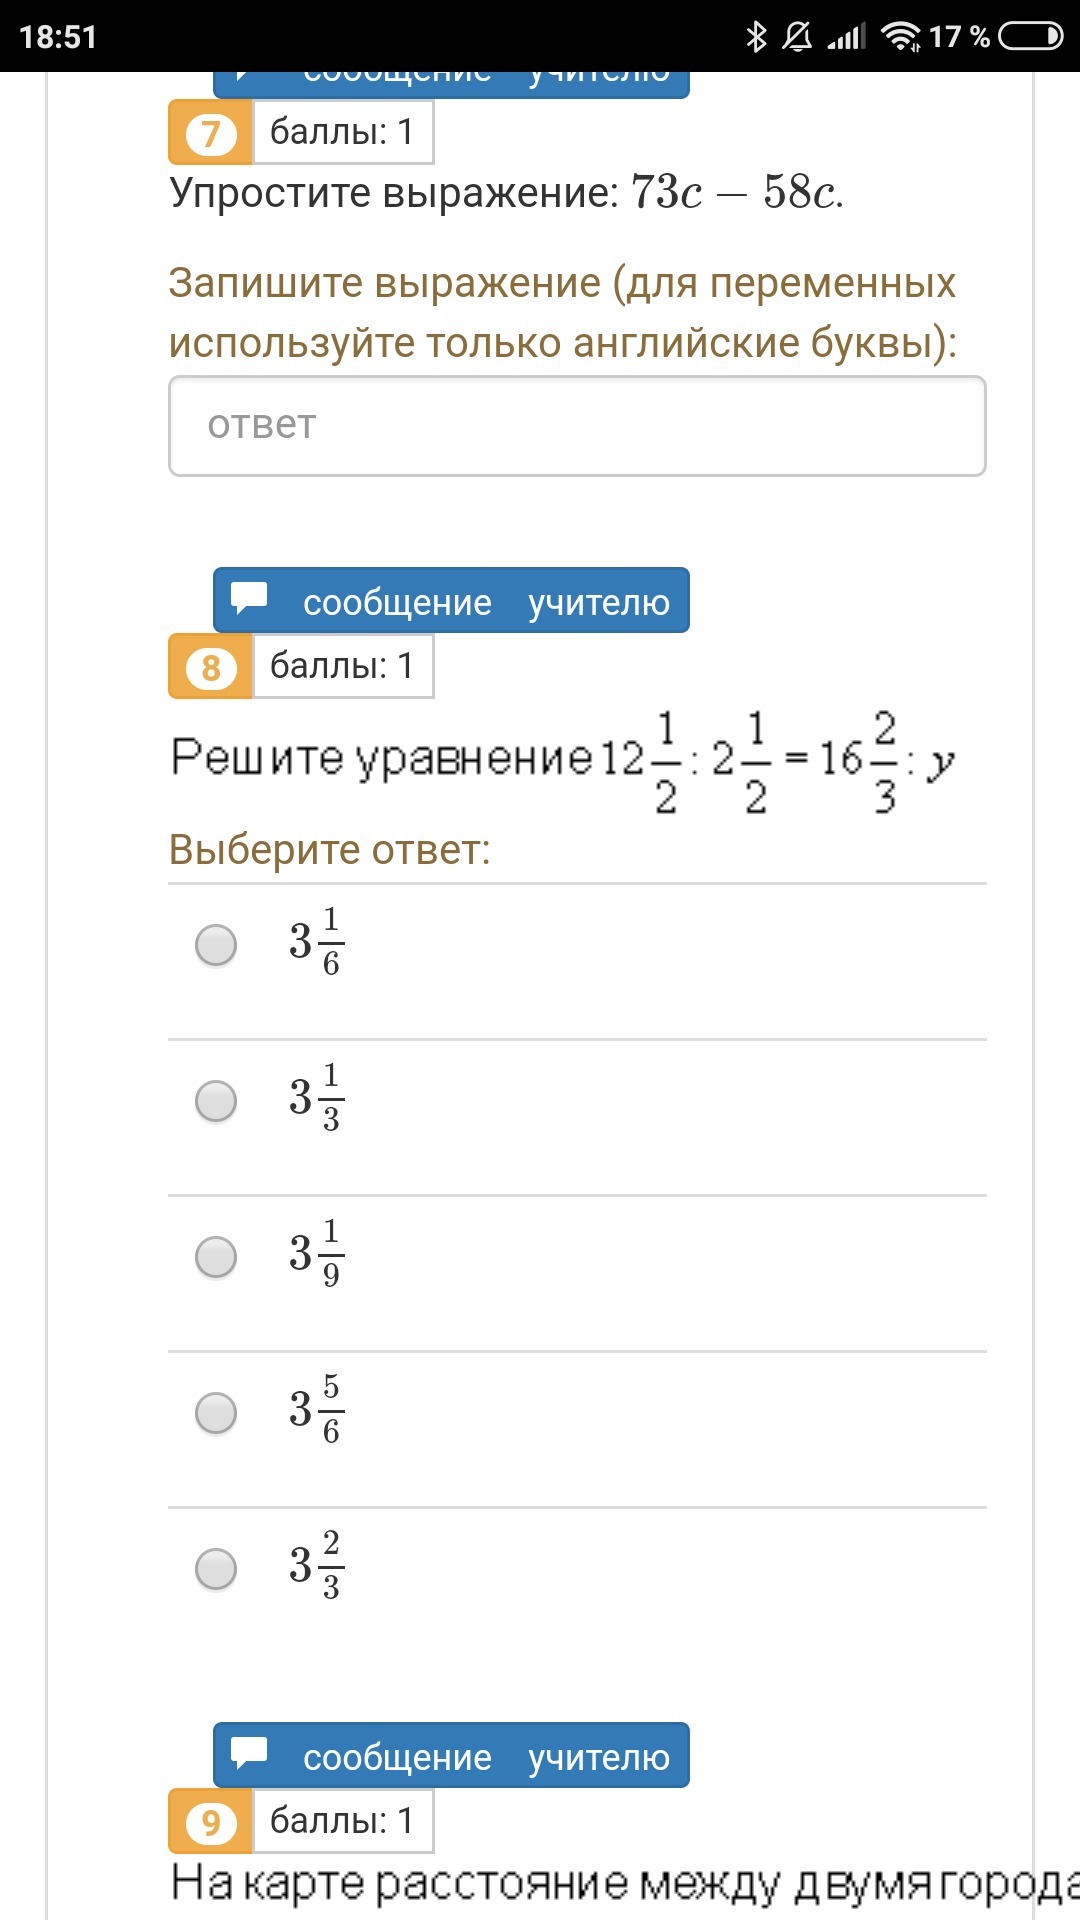
Task: Select the answer 3 1/6 radio button
Action: (x=216, y=945)
